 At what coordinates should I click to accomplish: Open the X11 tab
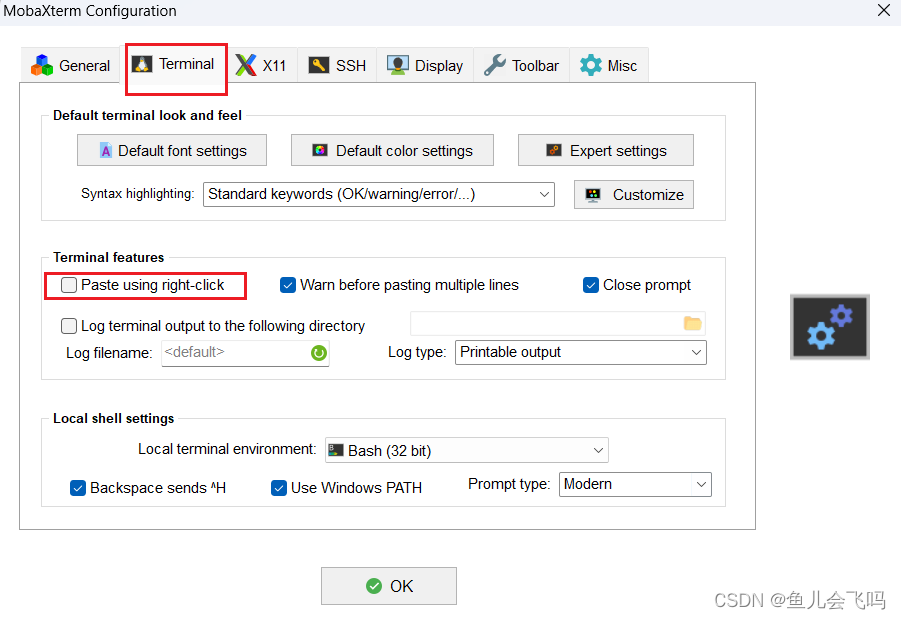coord(261,66)
